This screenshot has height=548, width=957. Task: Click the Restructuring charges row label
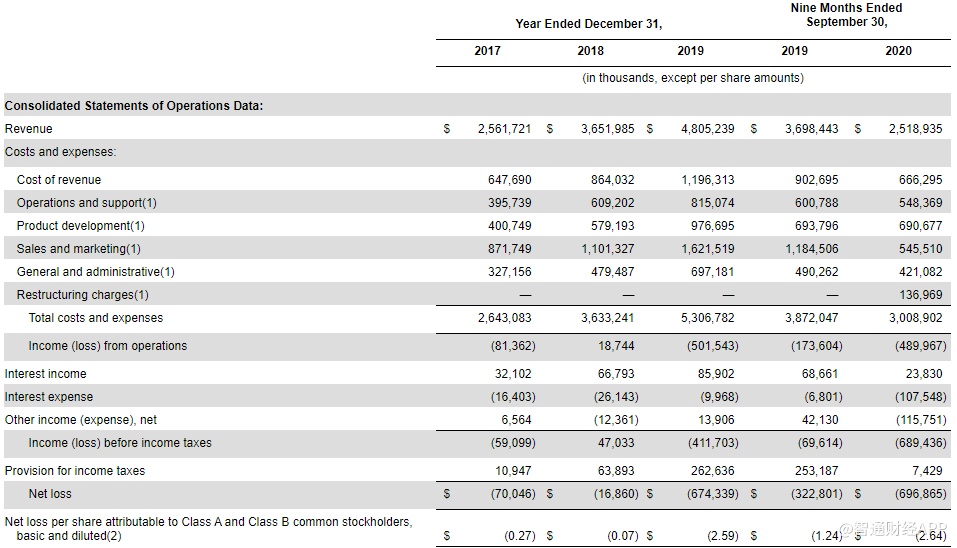coord(82,295)
